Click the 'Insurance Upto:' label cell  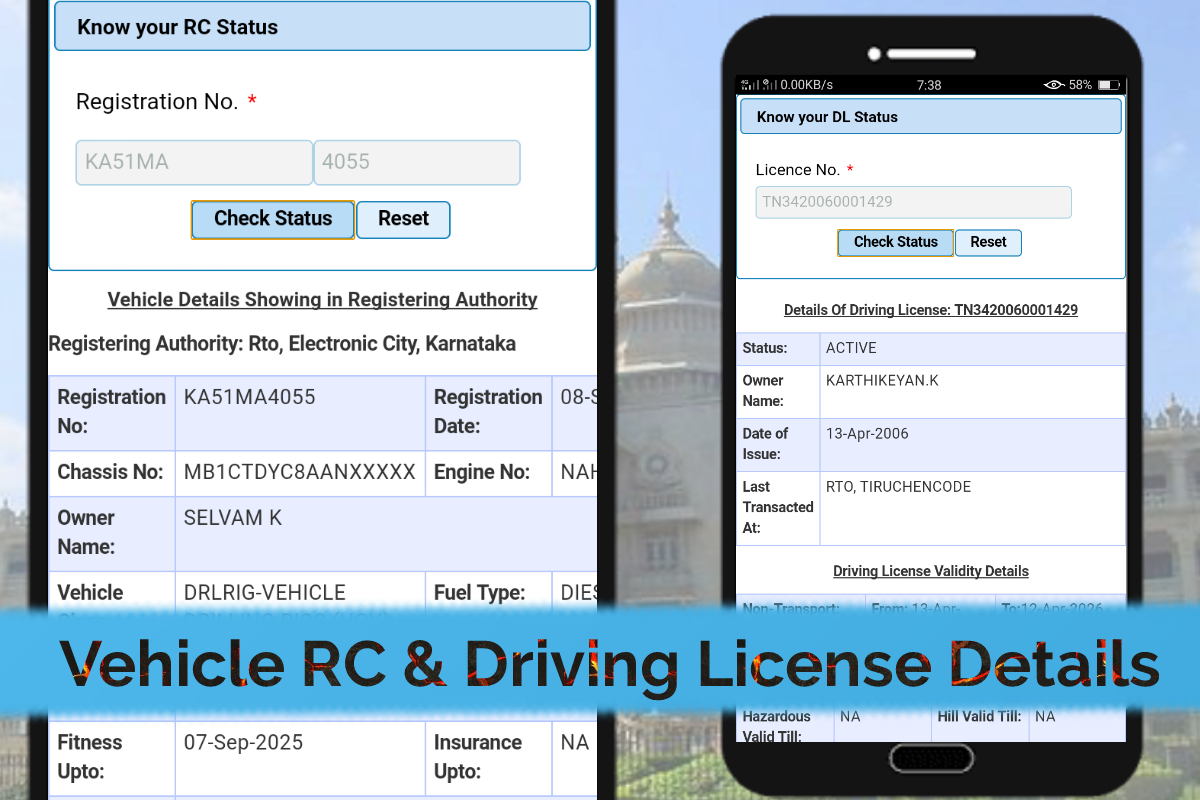[488, 758]
